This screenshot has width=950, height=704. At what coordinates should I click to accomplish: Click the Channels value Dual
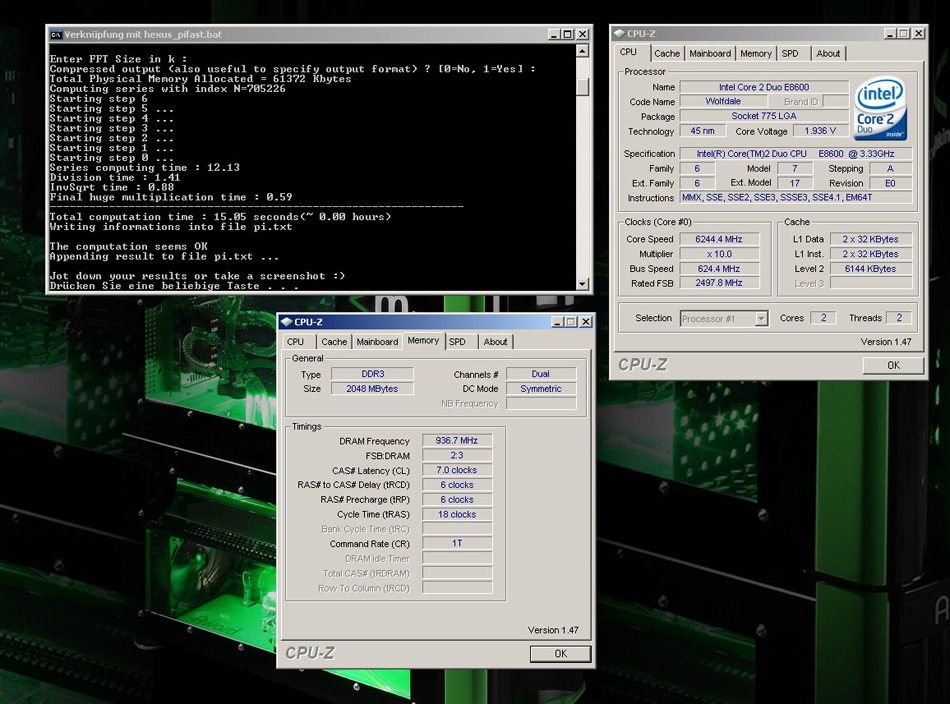tap(540, 374)
